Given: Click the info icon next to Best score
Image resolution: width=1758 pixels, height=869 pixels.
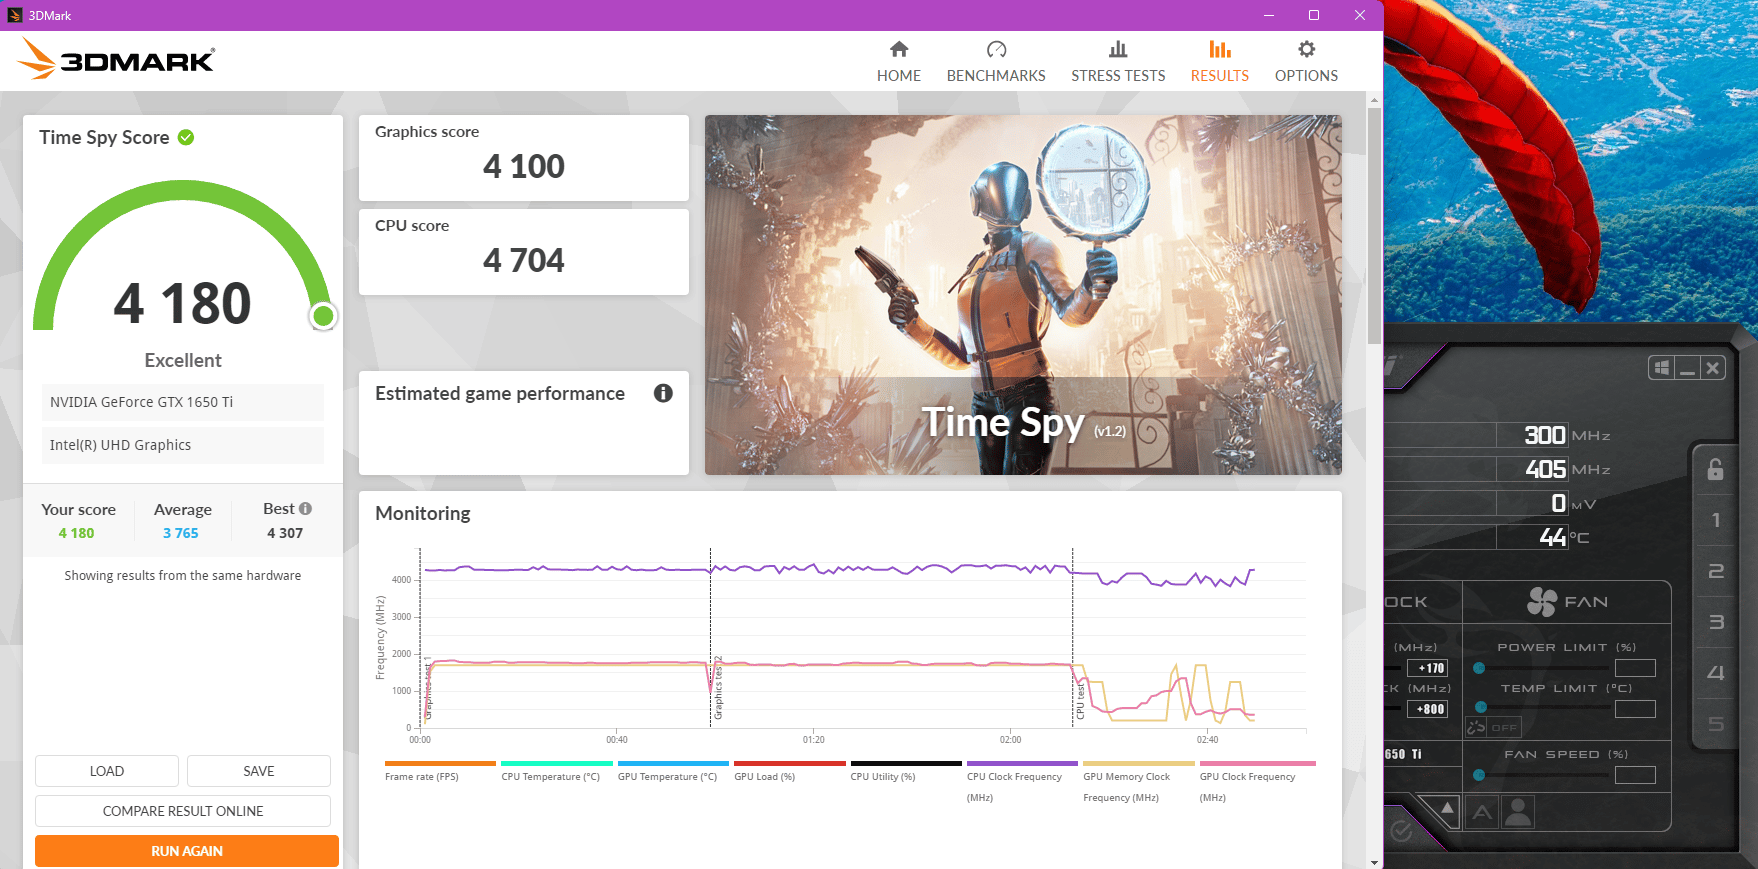Looking at the screenshot, I should tap(305, 509).
